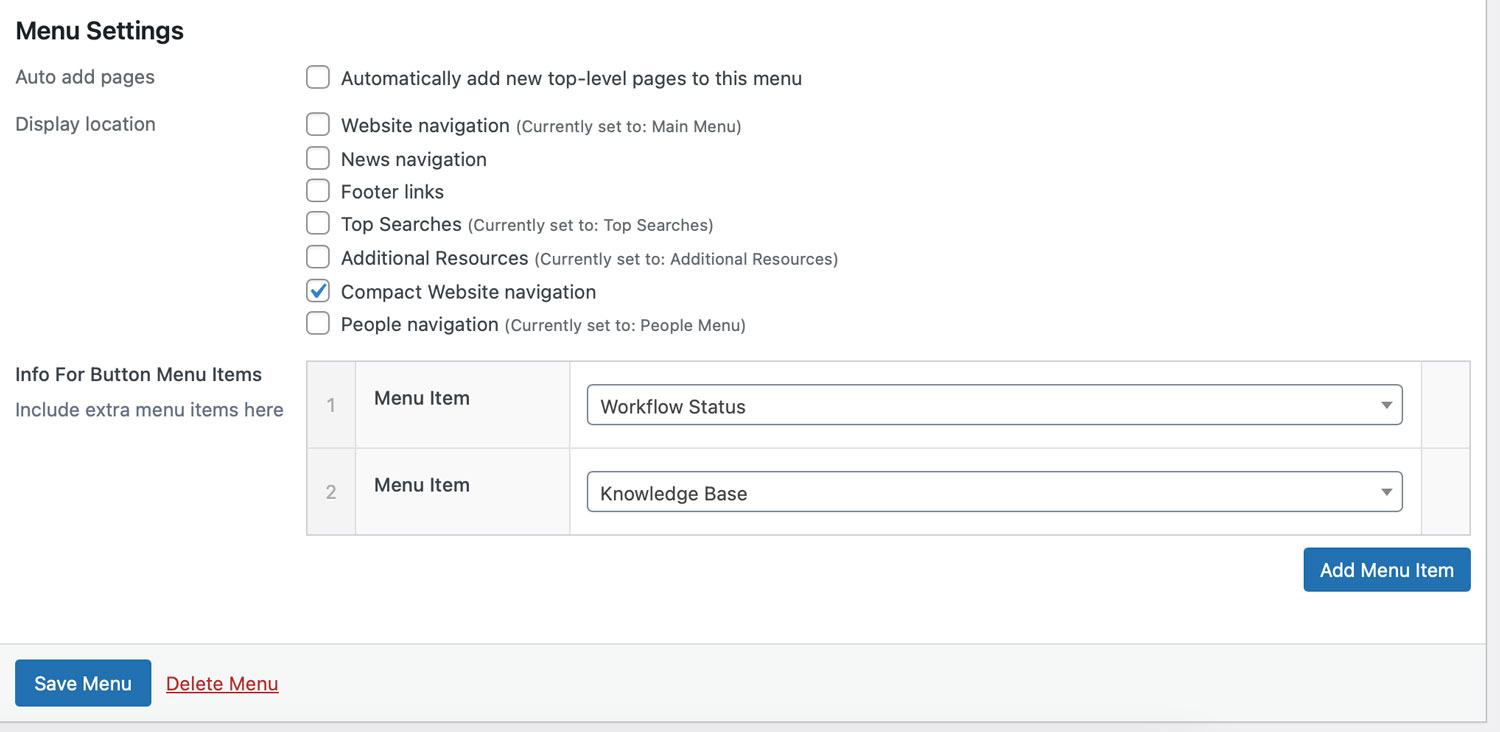Open the Workflow Status dropdown
This screenshot has height=732, width=1500.
994,406
